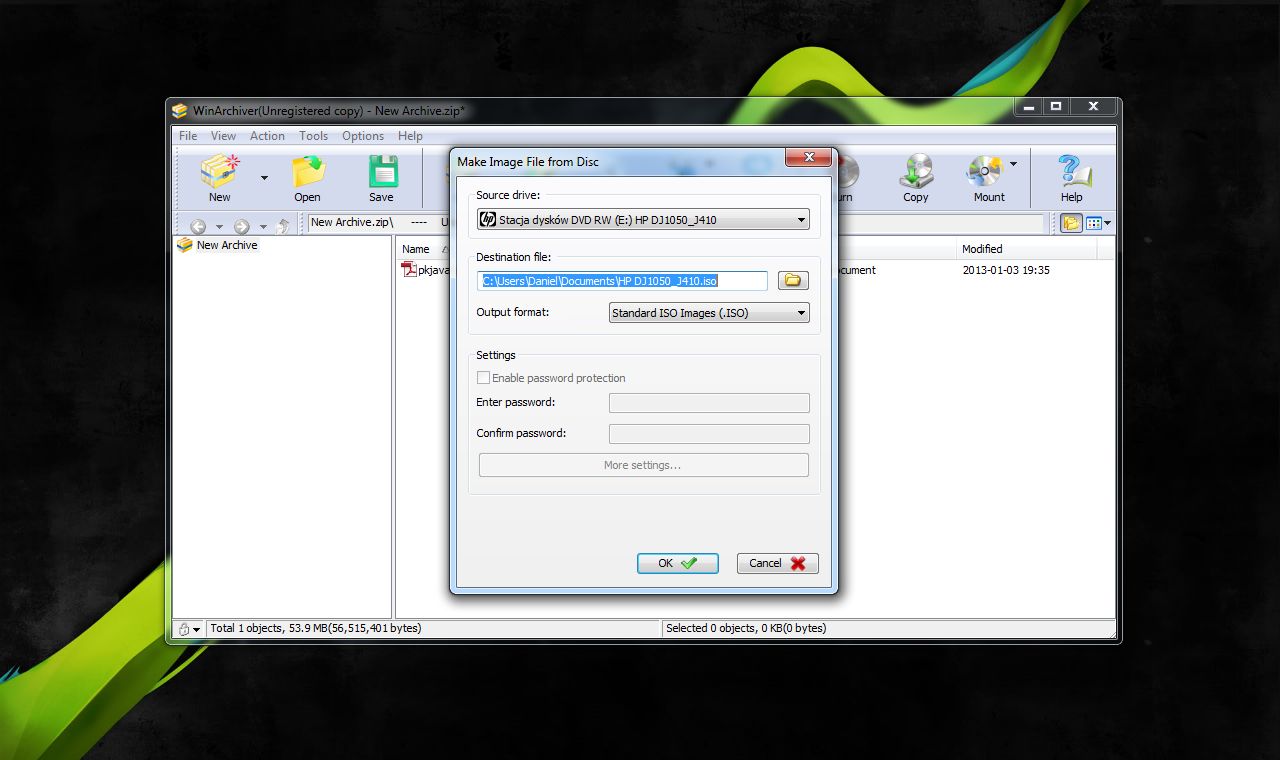Open the View menu
The height and width of the screenshot is (760, 1280).
tap(223, 136)
